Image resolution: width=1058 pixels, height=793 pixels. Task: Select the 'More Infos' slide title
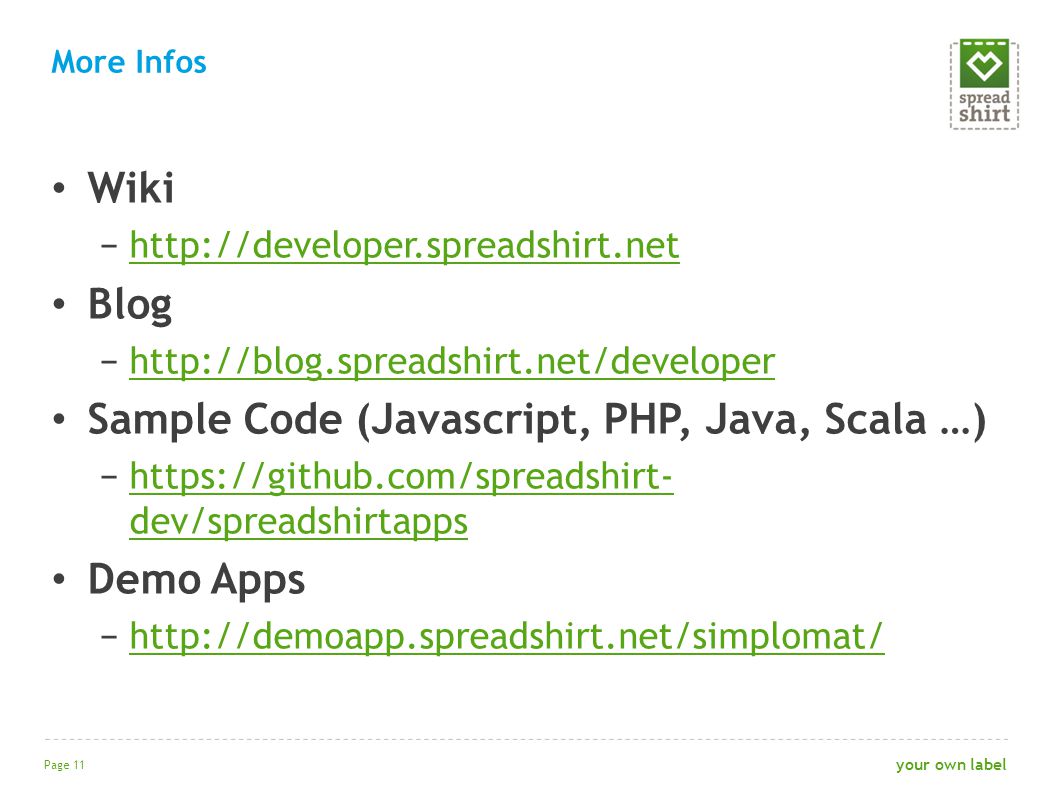(129, 62)
